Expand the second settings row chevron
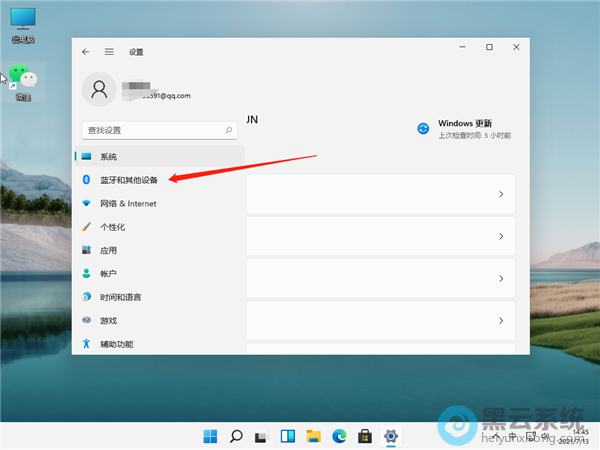 [x=500, y=237]
